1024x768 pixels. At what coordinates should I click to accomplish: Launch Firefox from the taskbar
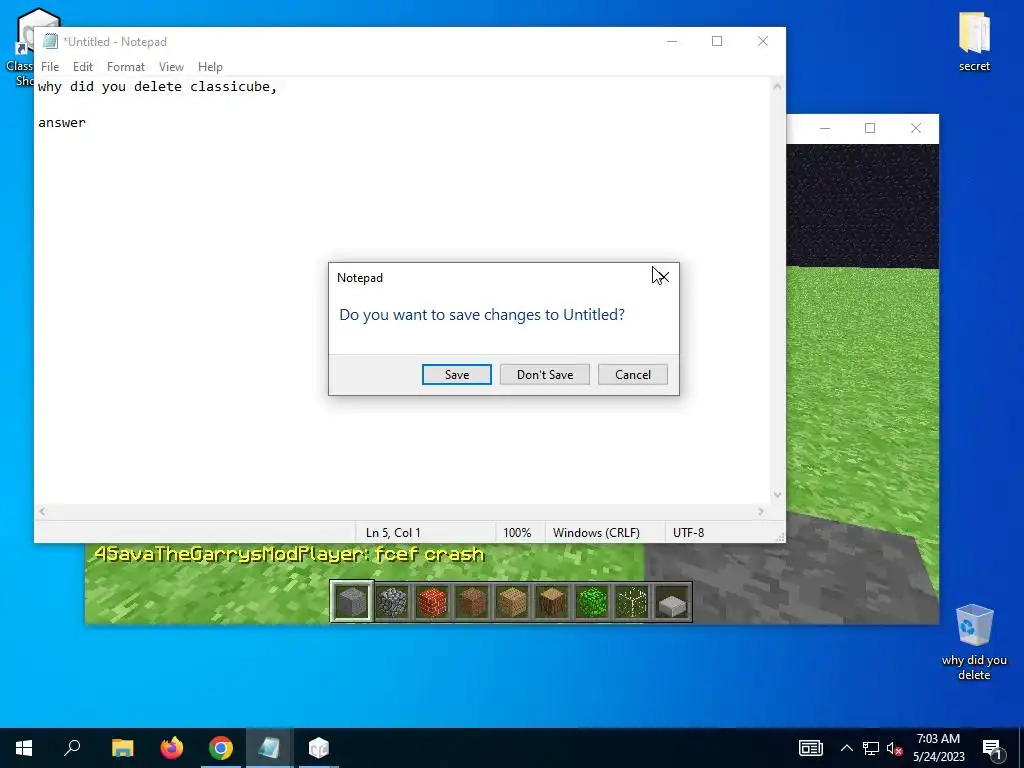[x=172, y=748]
